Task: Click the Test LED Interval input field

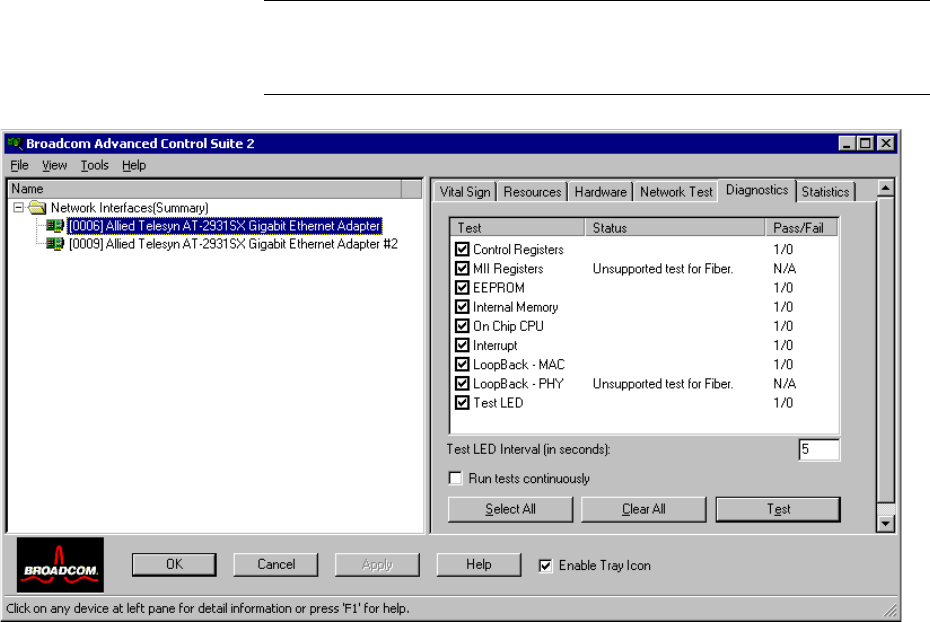Action: click(x=818, y=450)
